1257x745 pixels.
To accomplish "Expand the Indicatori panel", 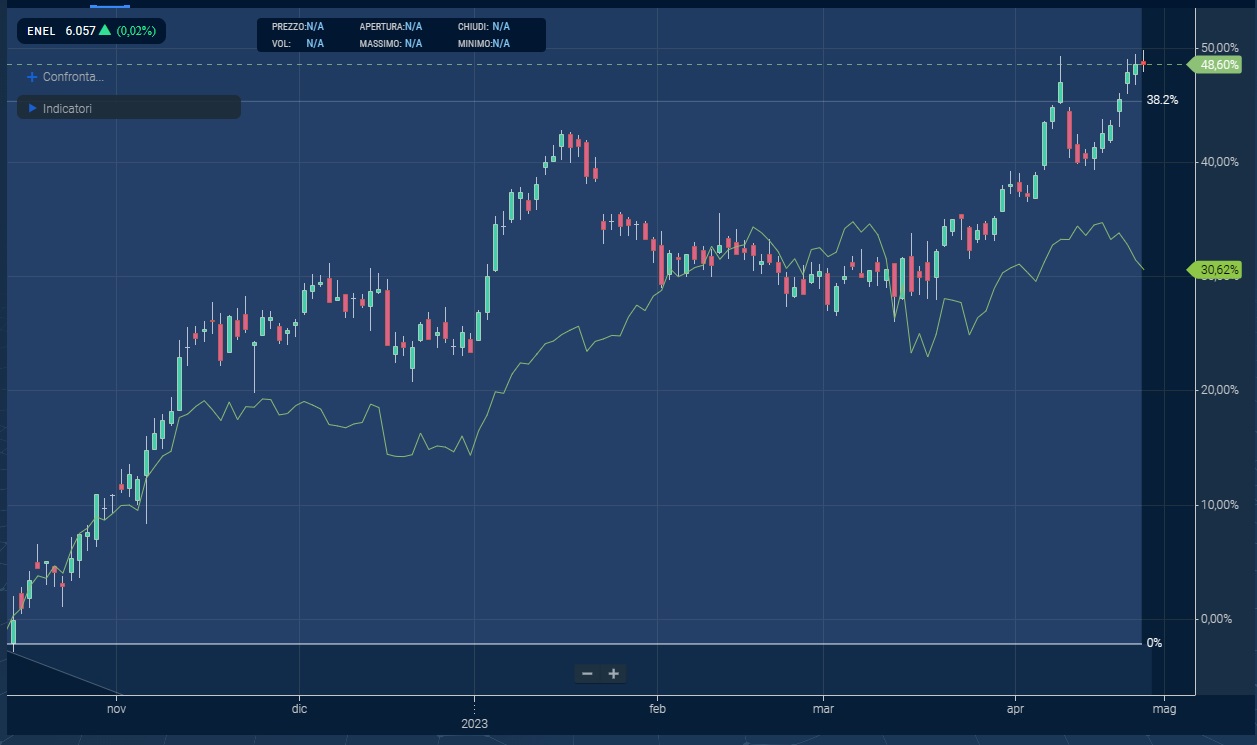I will tap(129, 107).
